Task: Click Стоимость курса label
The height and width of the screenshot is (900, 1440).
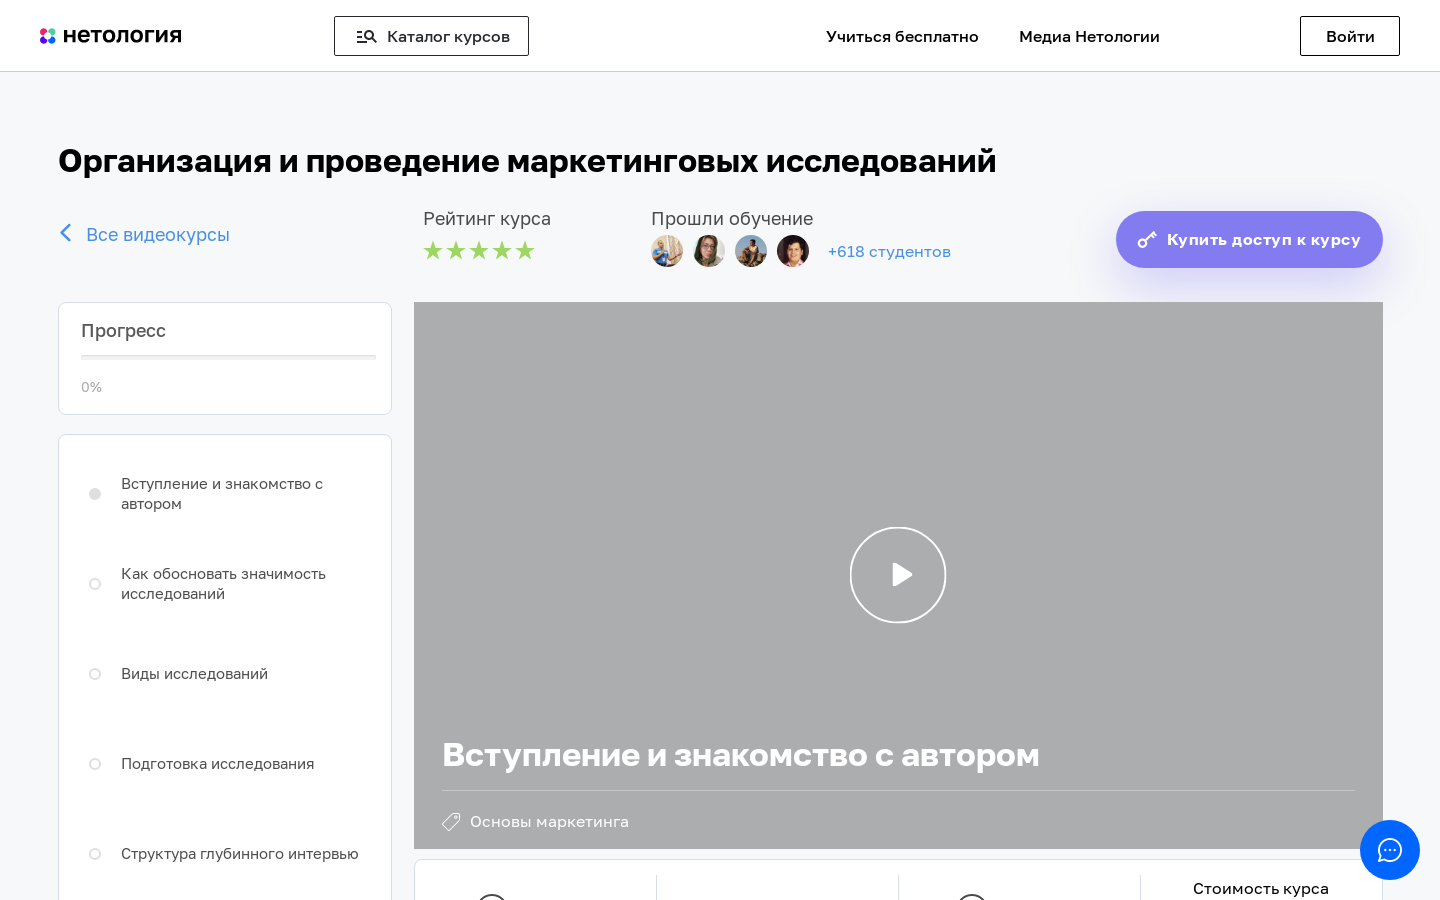Action: 1261,888
